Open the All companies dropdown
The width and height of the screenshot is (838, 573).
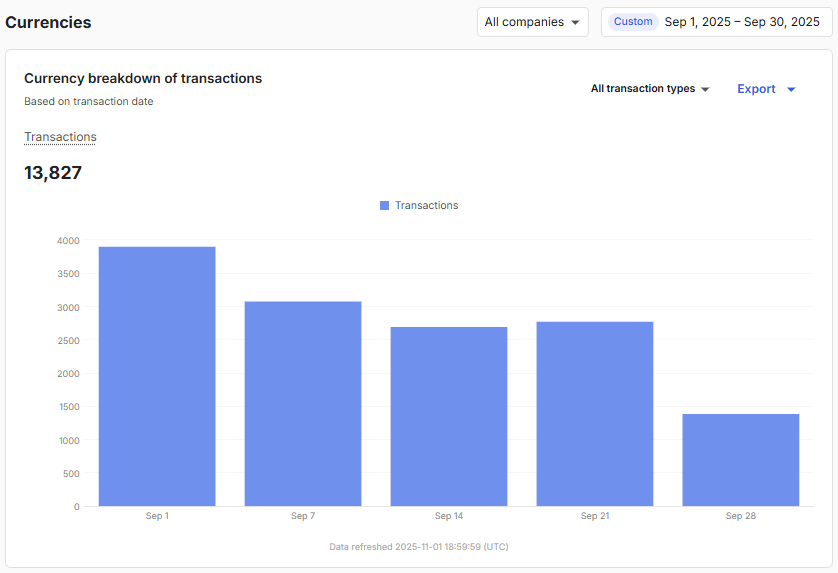click(532, 22)
